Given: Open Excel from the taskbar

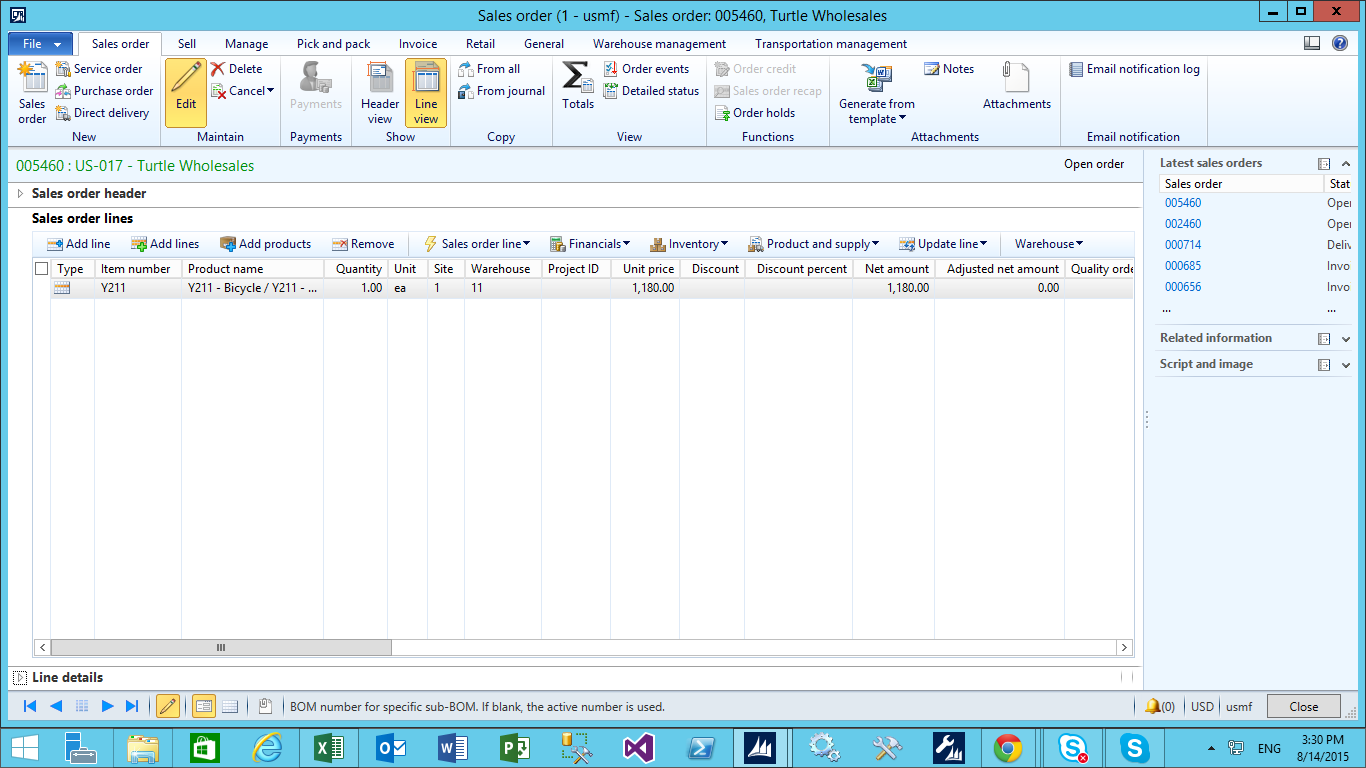Looking at the screenshot, I should pyautogui.click(x=329, y=748).
